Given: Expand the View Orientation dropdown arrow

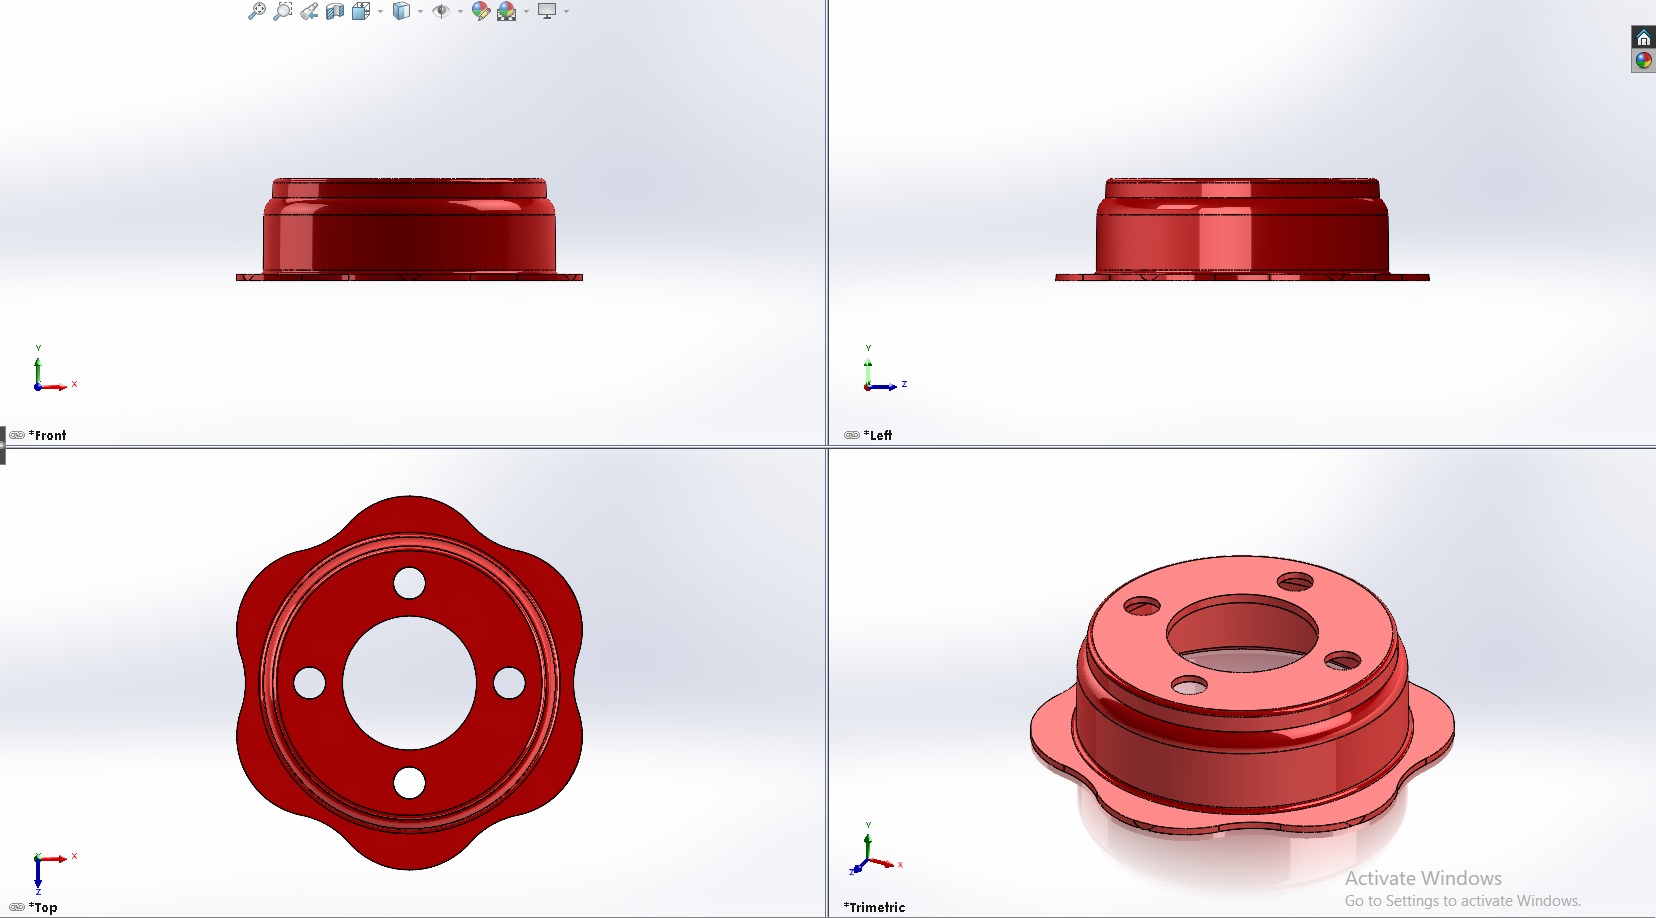Looking at the screenshot, I should 380,12.
